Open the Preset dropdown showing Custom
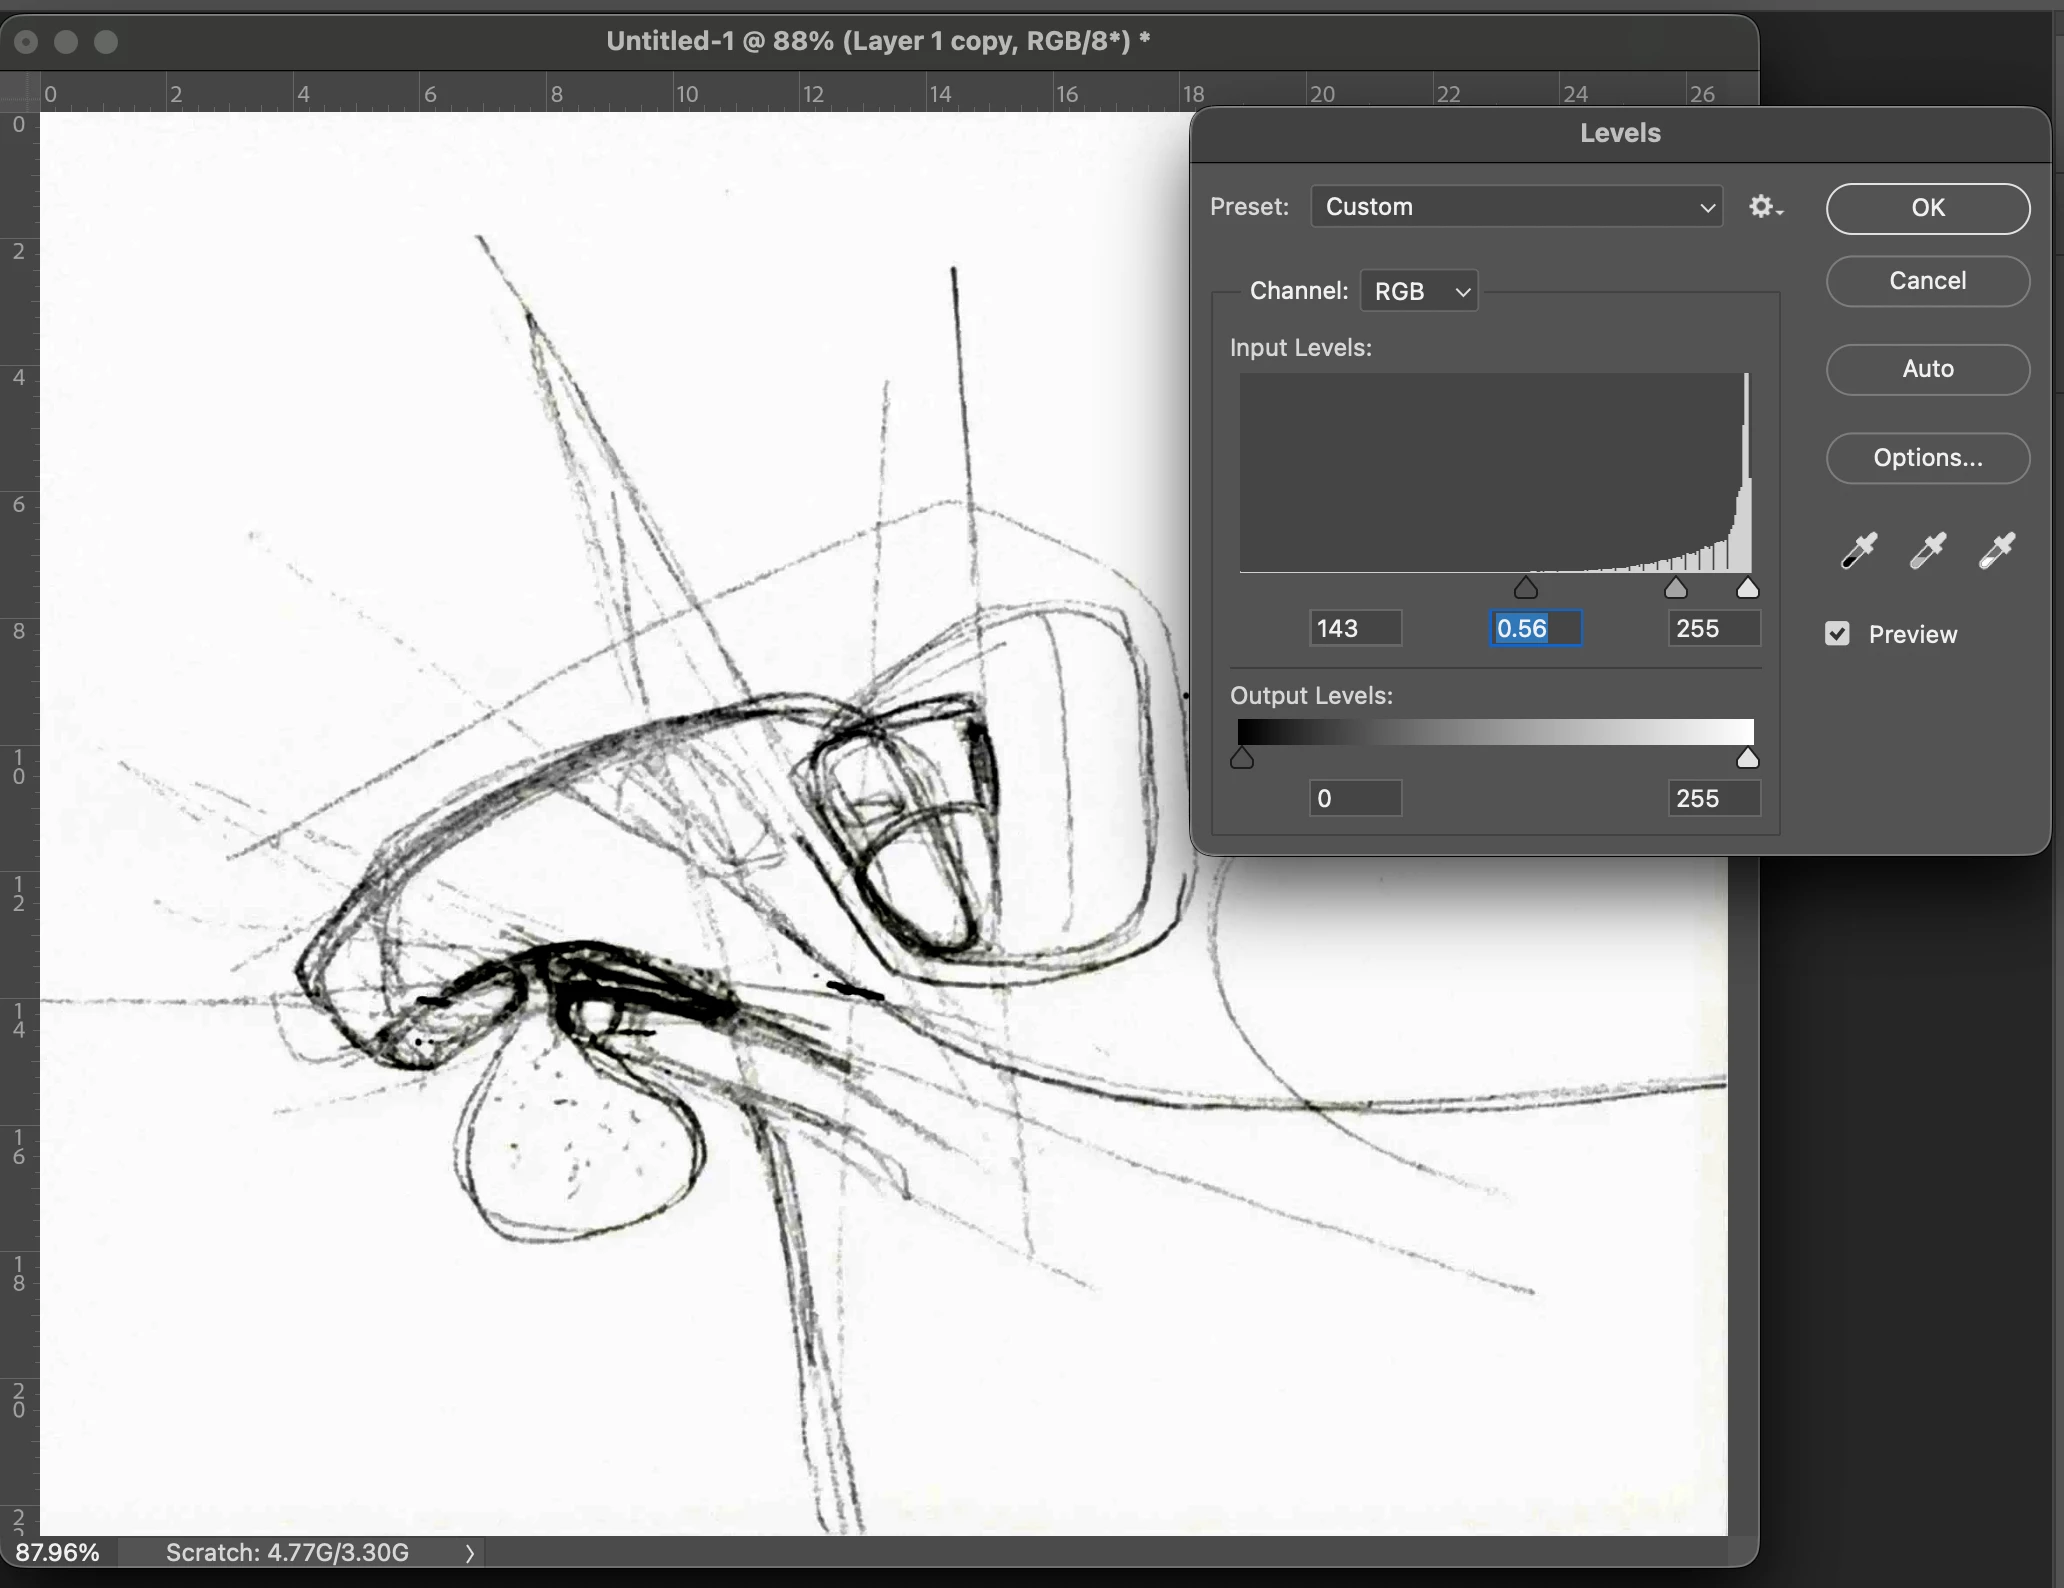Image resolution: width=2064 pixels, height=1588 pixels. [x=1516, y=207]
